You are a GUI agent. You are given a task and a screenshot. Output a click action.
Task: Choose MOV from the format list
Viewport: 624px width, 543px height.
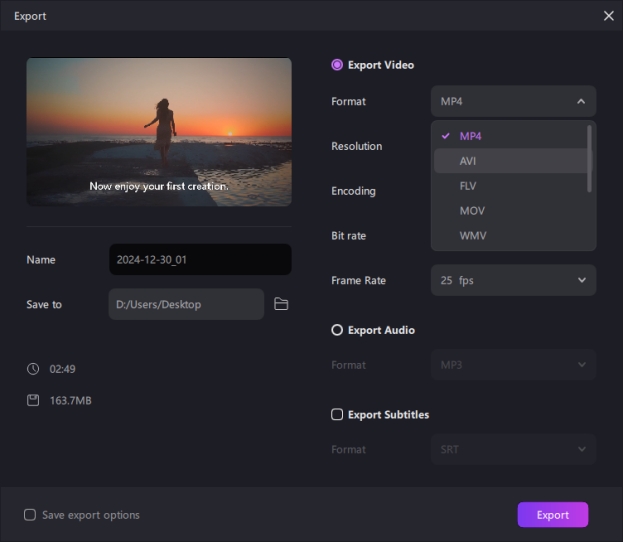tap(472, 211)
